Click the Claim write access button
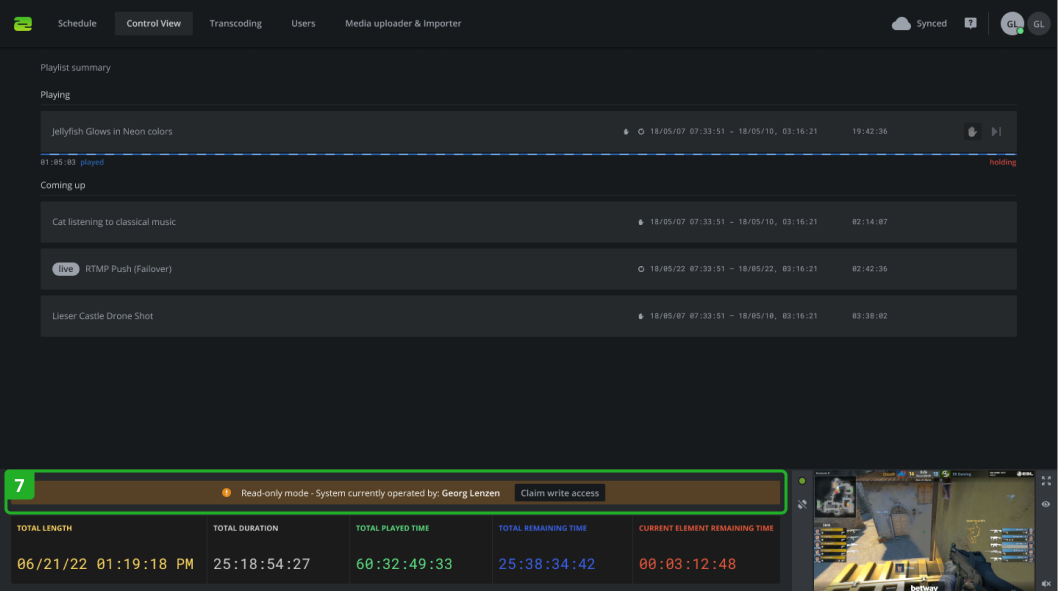This screenshot has width=1058, height=591. (x=560, y=493)
